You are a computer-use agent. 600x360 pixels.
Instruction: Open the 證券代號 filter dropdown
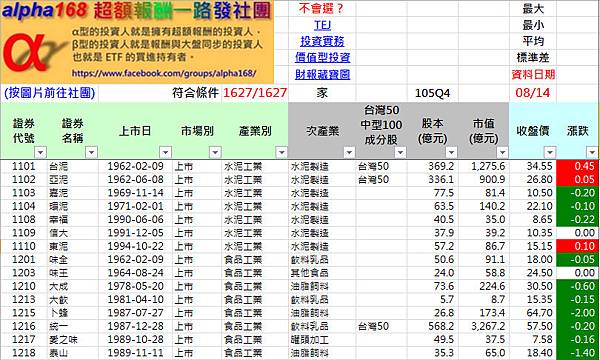(x=40, y=152)
